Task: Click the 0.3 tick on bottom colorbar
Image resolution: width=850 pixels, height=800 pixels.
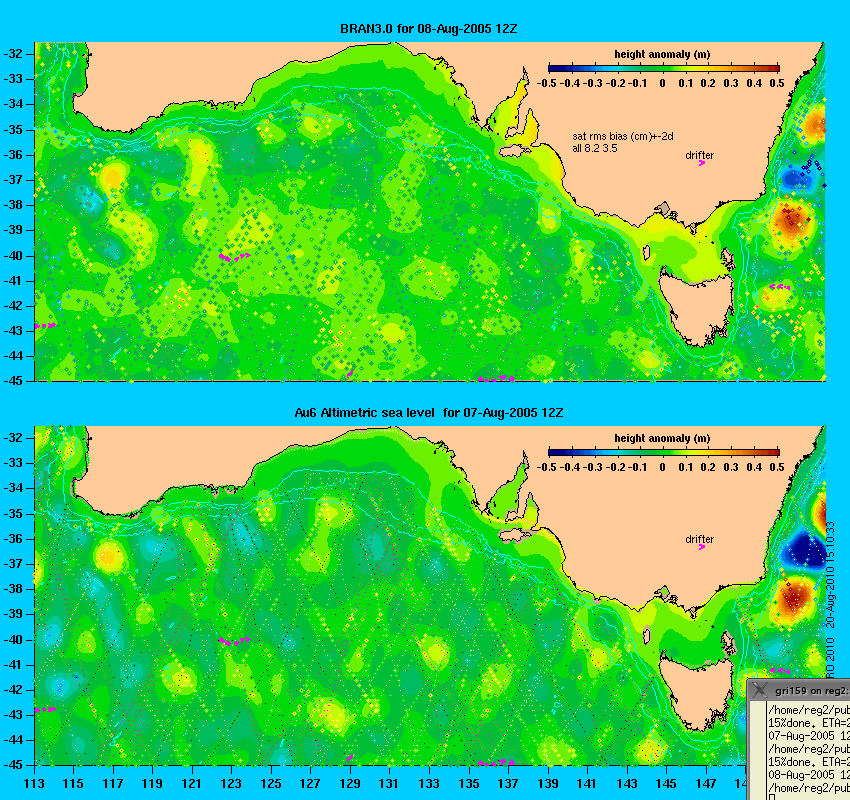Action: pyautogui.click(x=731, y=467)
